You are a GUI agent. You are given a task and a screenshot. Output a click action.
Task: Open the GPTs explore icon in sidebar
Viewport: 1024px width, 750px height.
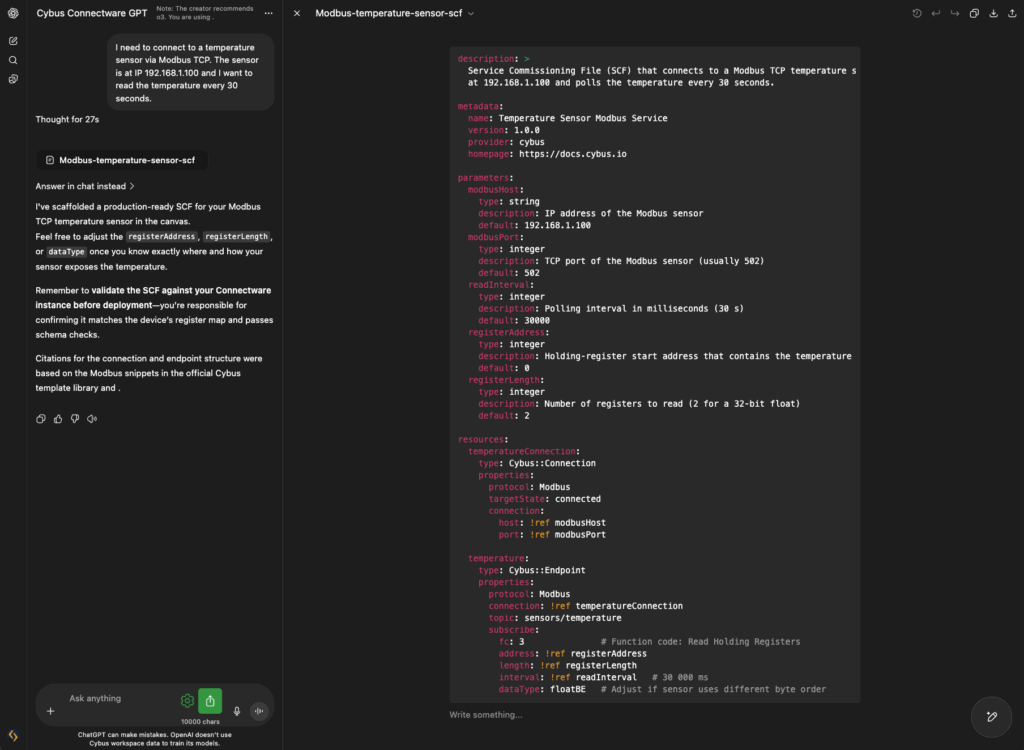(13, 79)
